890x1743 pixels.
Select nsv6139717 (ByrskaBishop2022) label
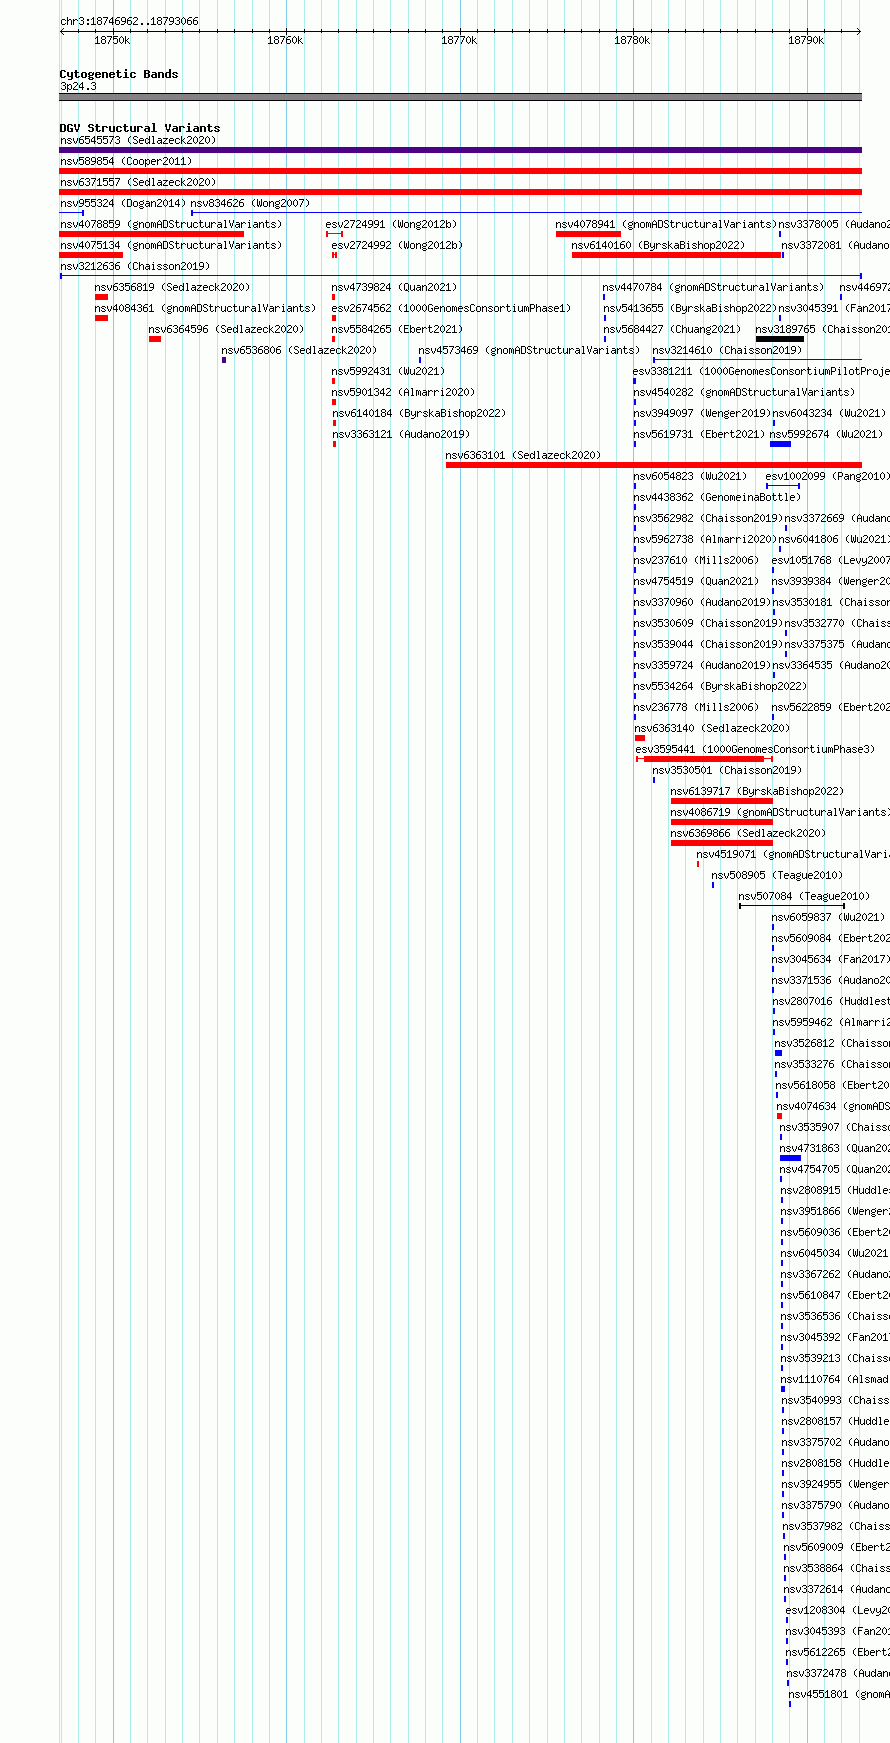point(758,791)
